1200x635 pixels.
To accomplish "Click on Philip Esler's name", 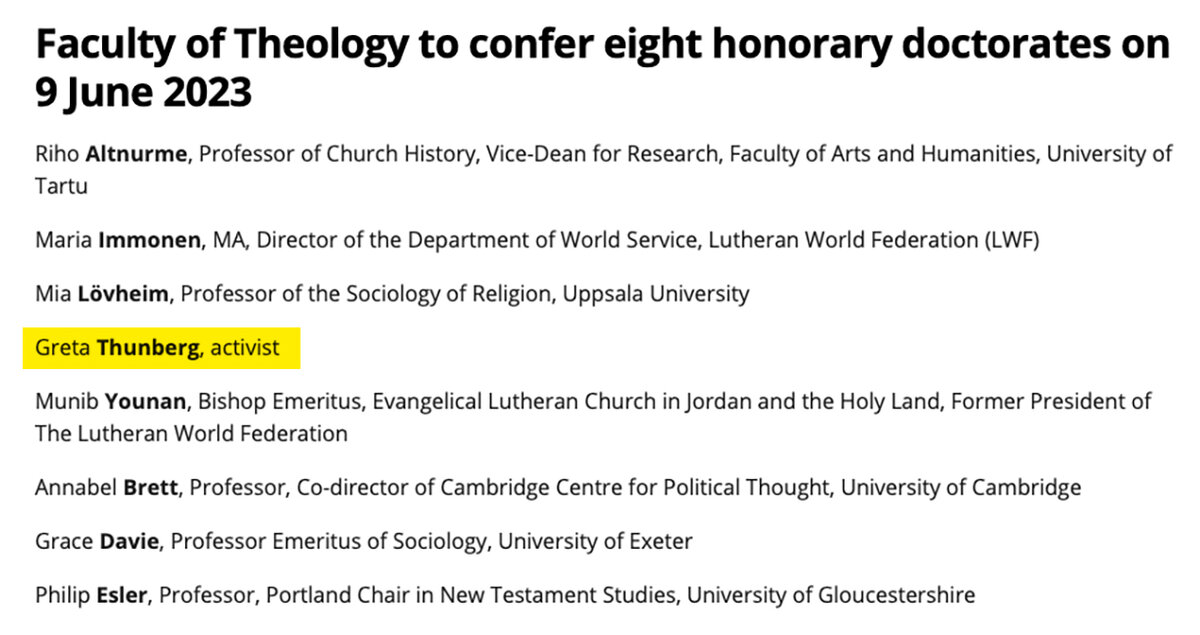I will (92, 595).
